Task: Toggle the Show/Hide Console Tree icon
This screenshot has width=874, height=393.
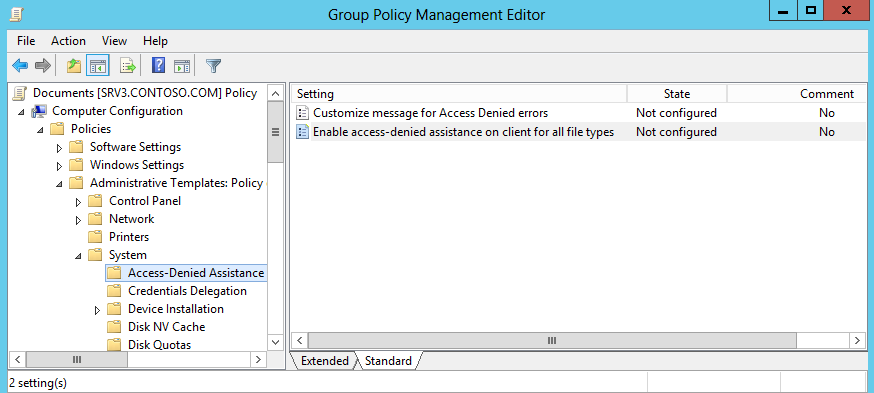Action: (x=98, y=66)
